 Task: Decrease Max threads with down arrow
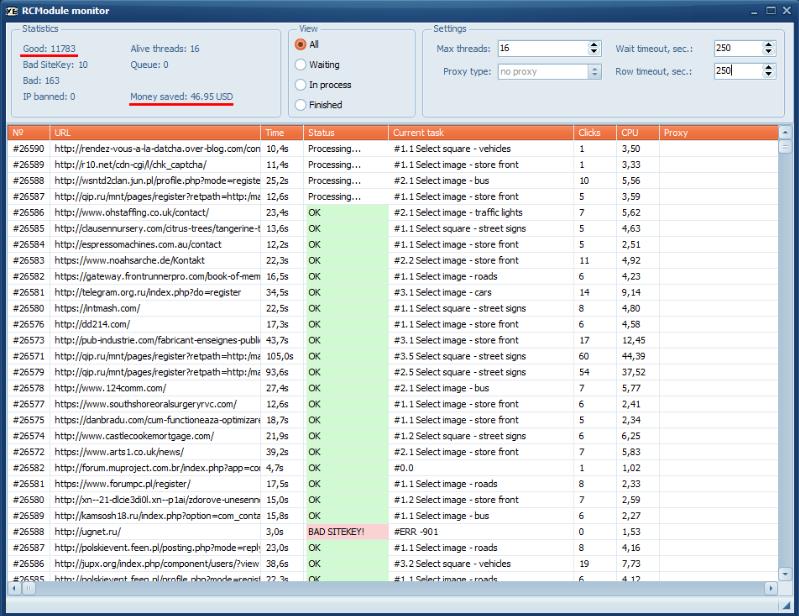pyautogui.click(x=594, y=51)
